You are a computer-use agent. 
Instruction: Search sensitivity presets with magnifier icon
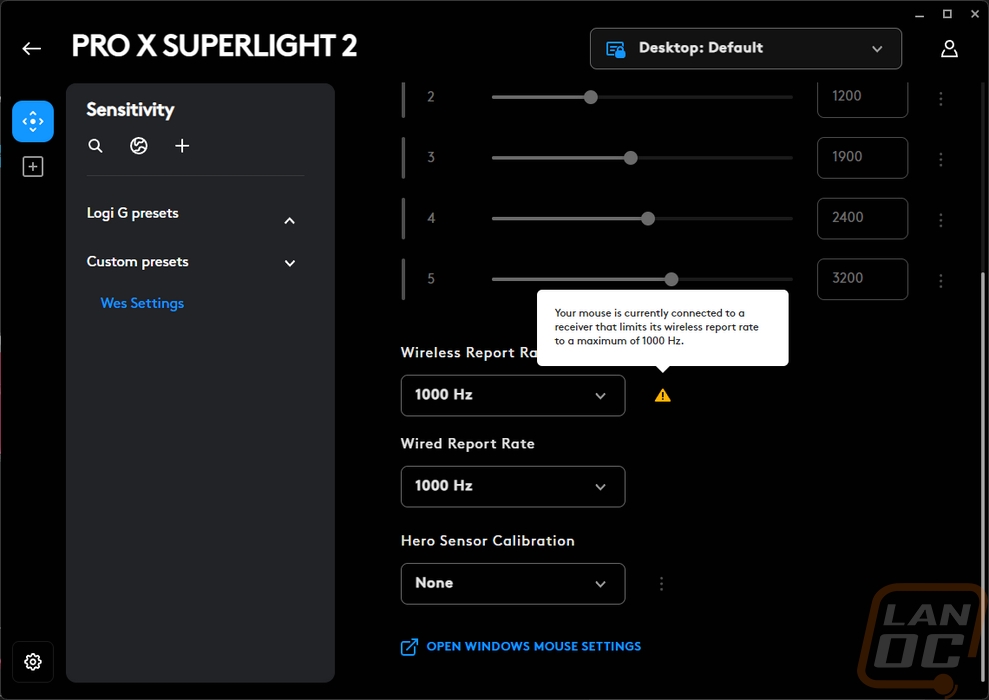[95, 146]
